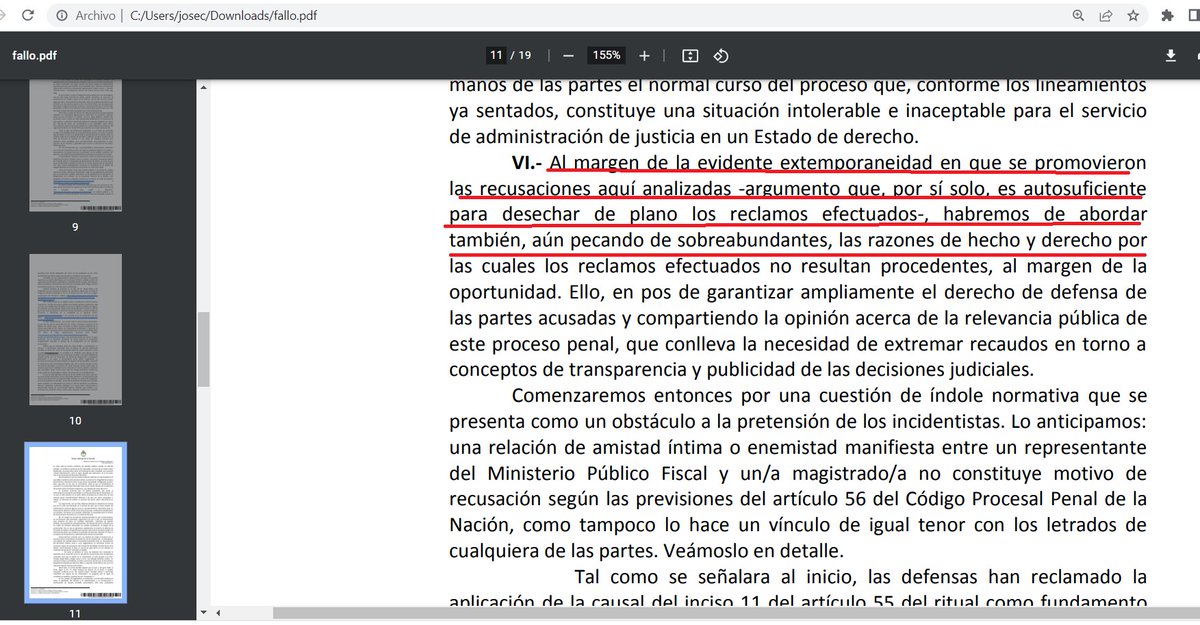This screenshot has width=1200, height=625.
Task: Go forward with the browser arrow icon
Action: point(4,16)
